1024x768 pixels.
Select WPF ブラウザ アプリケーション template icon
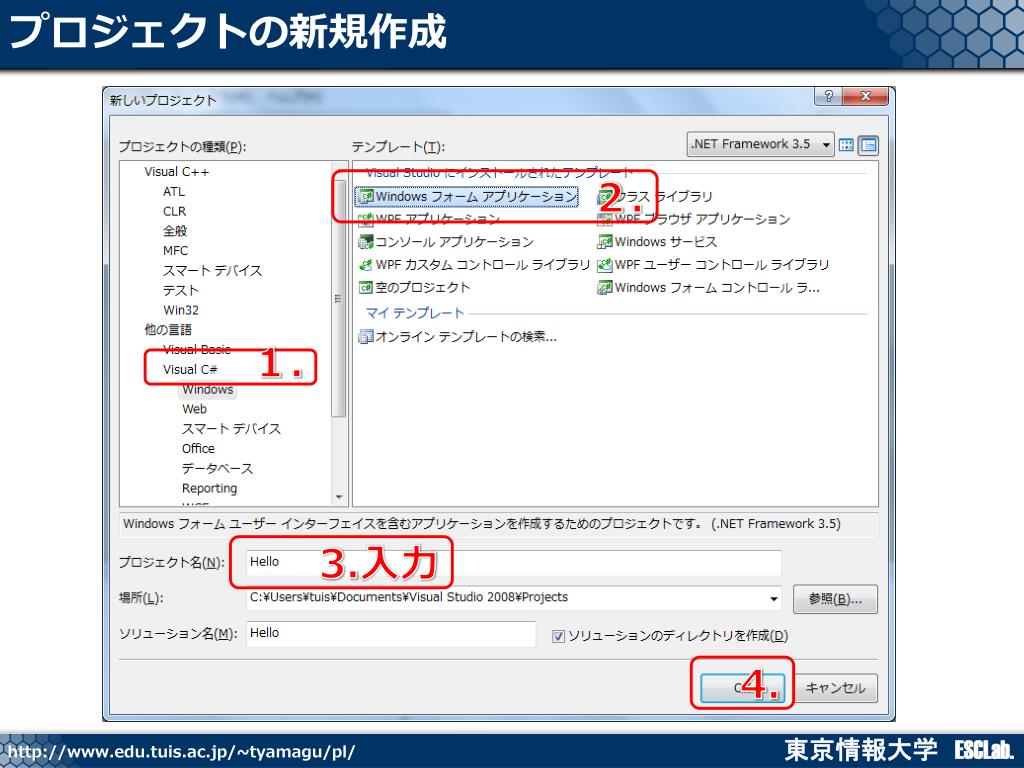point(605,219)
